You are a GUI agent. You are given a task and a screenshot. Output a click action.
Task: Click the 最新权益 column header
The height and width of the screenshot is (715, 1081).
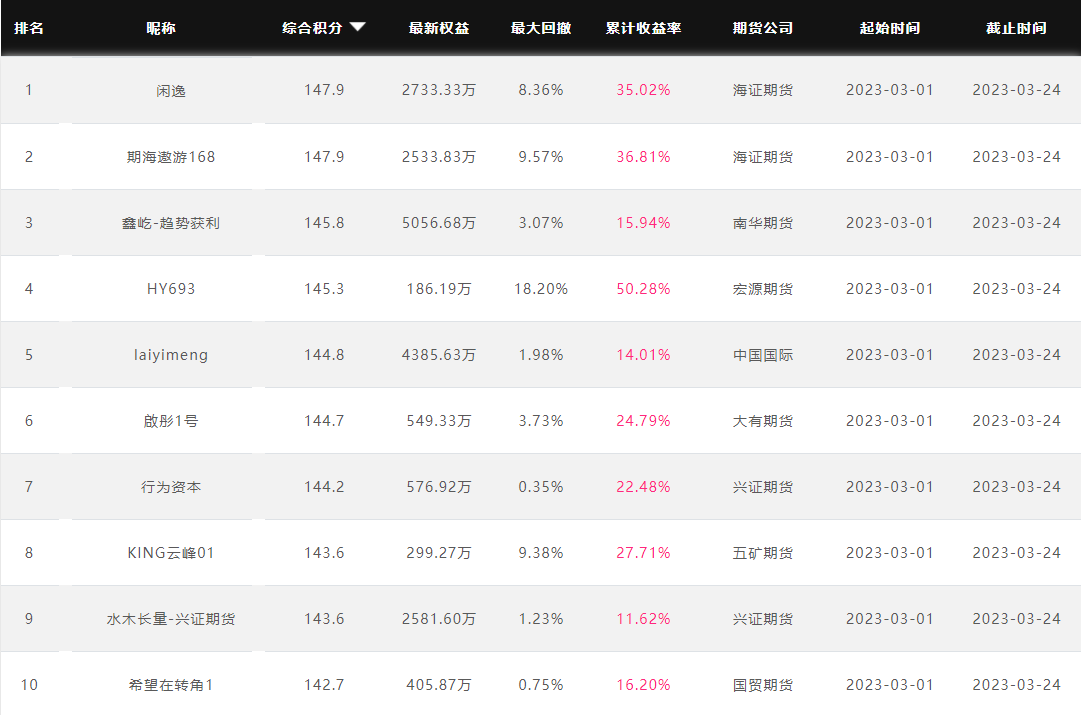pyautogui.click(x=438, y=28)
